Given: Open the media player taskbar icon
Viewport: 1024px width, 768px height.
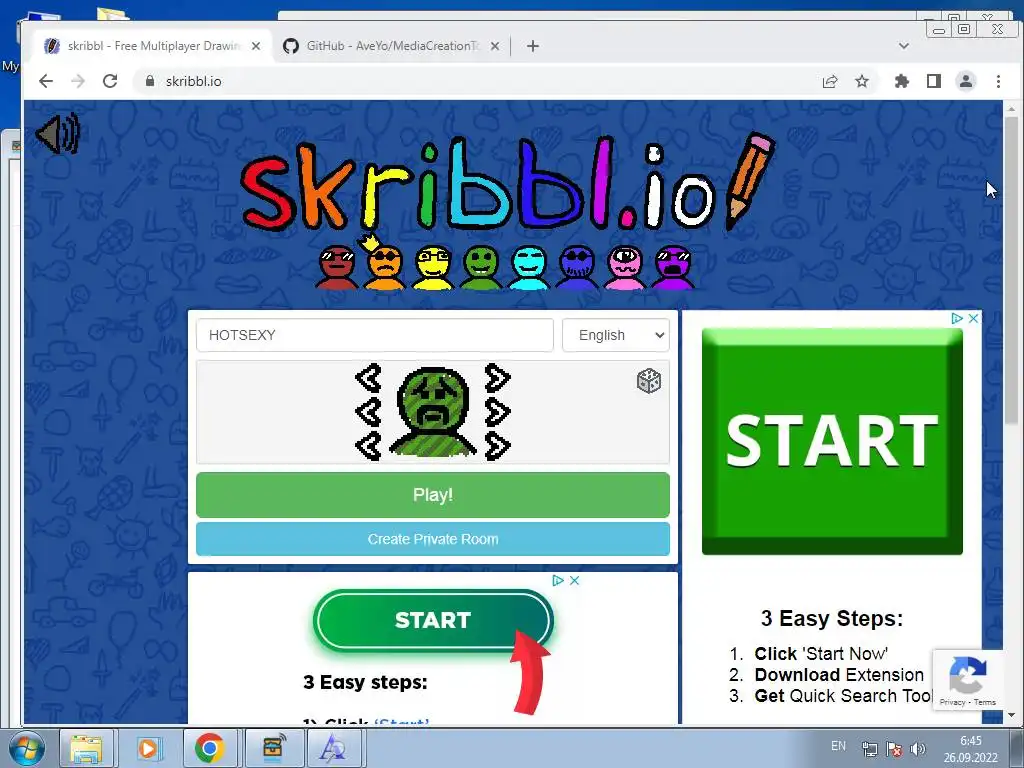Looking at the screenshot, I should (x=148, y=748).
